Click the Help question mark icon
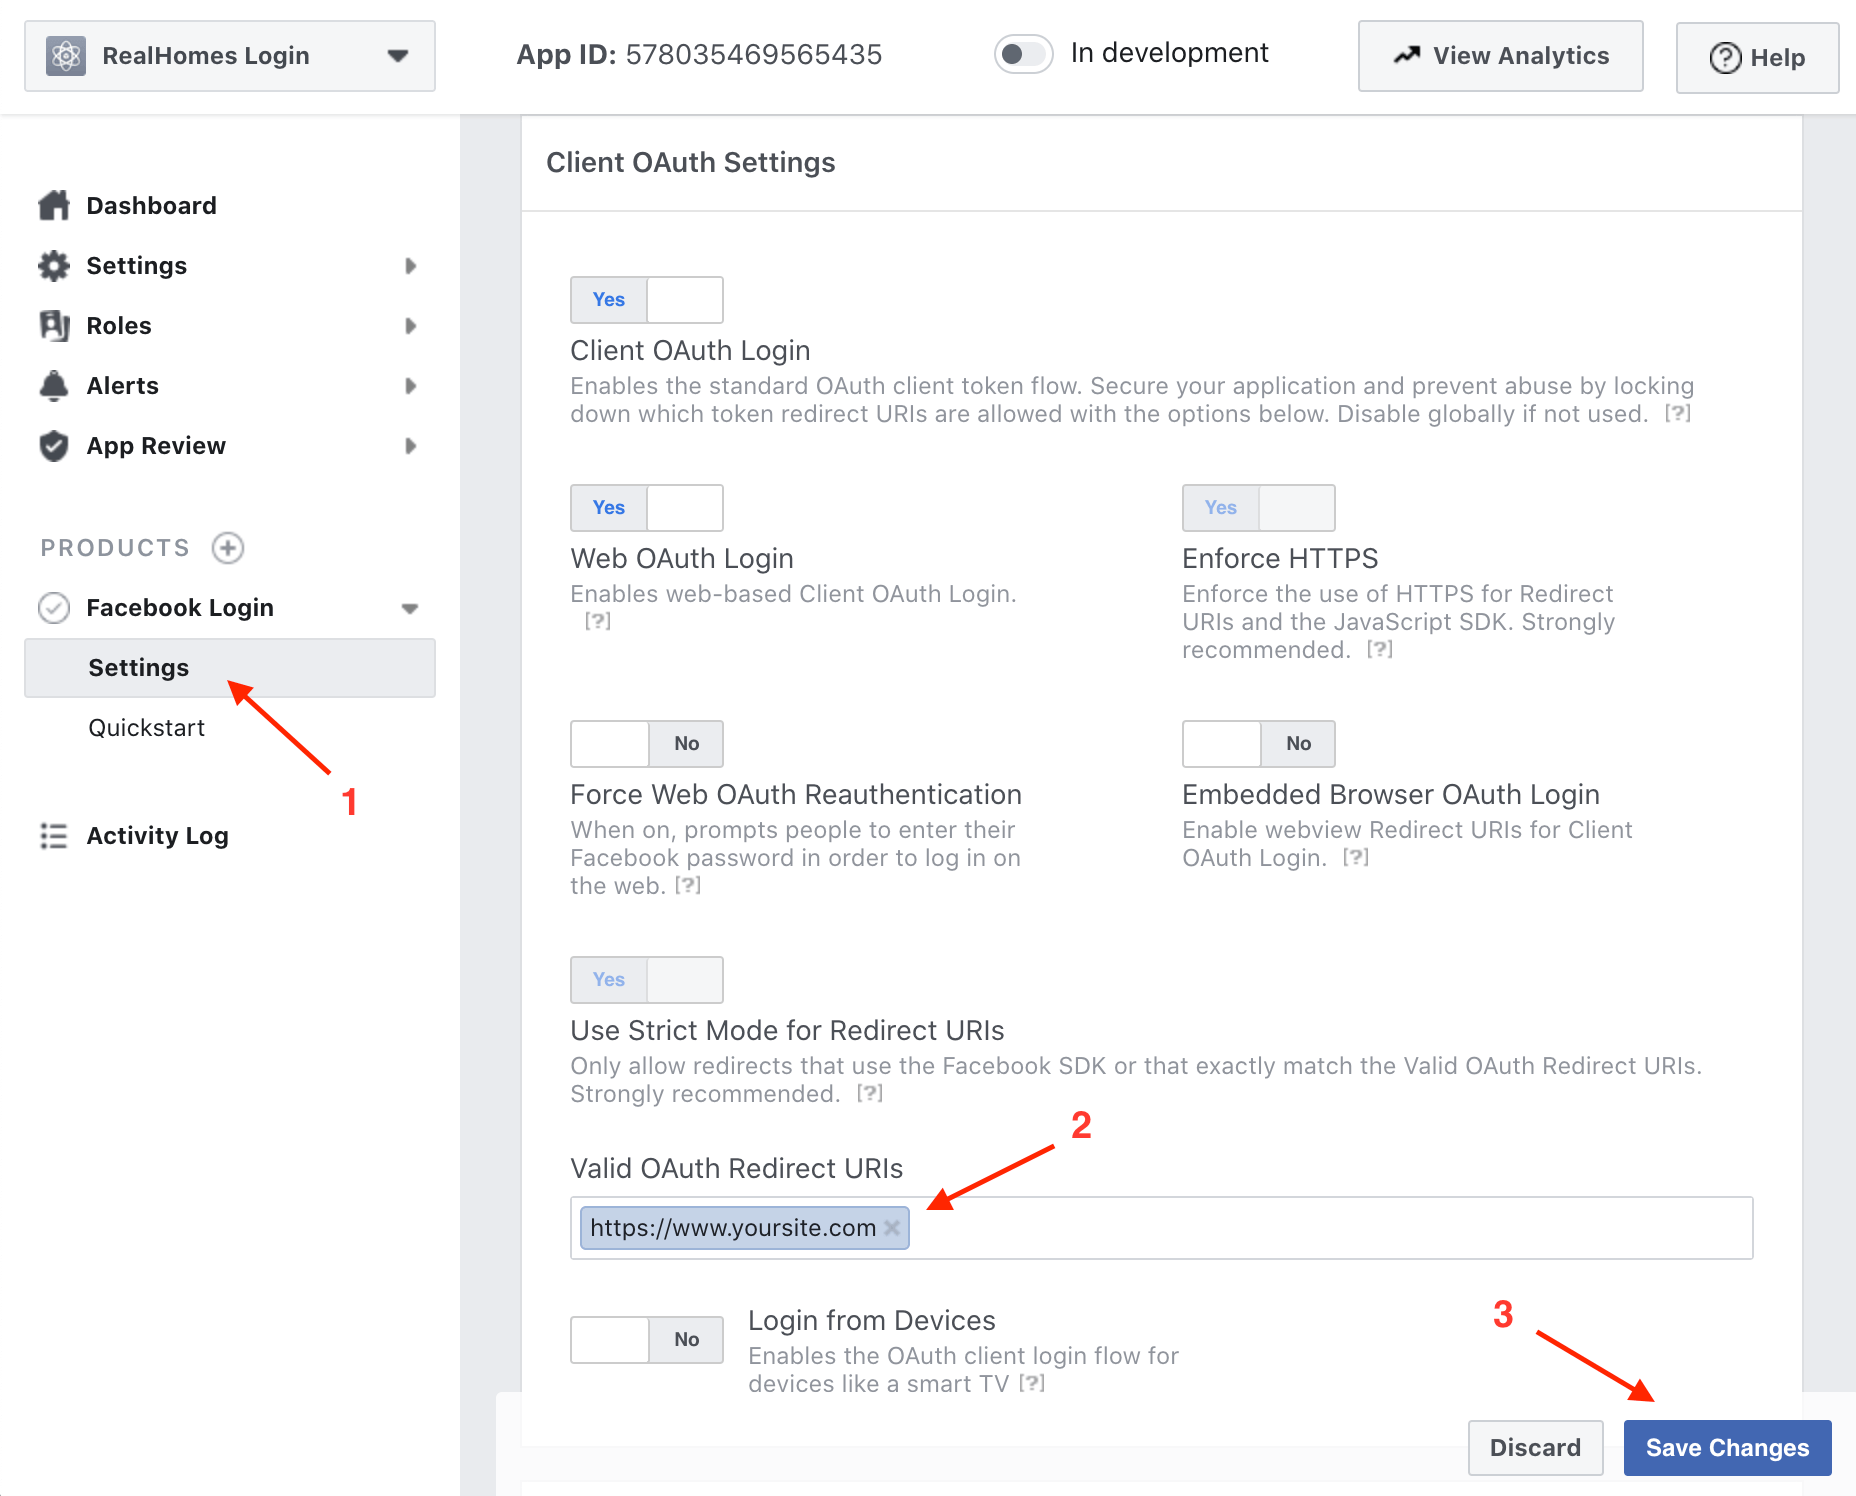Image resolution: width=1856 pixels, height=1496 pixels. (1725, 58)
